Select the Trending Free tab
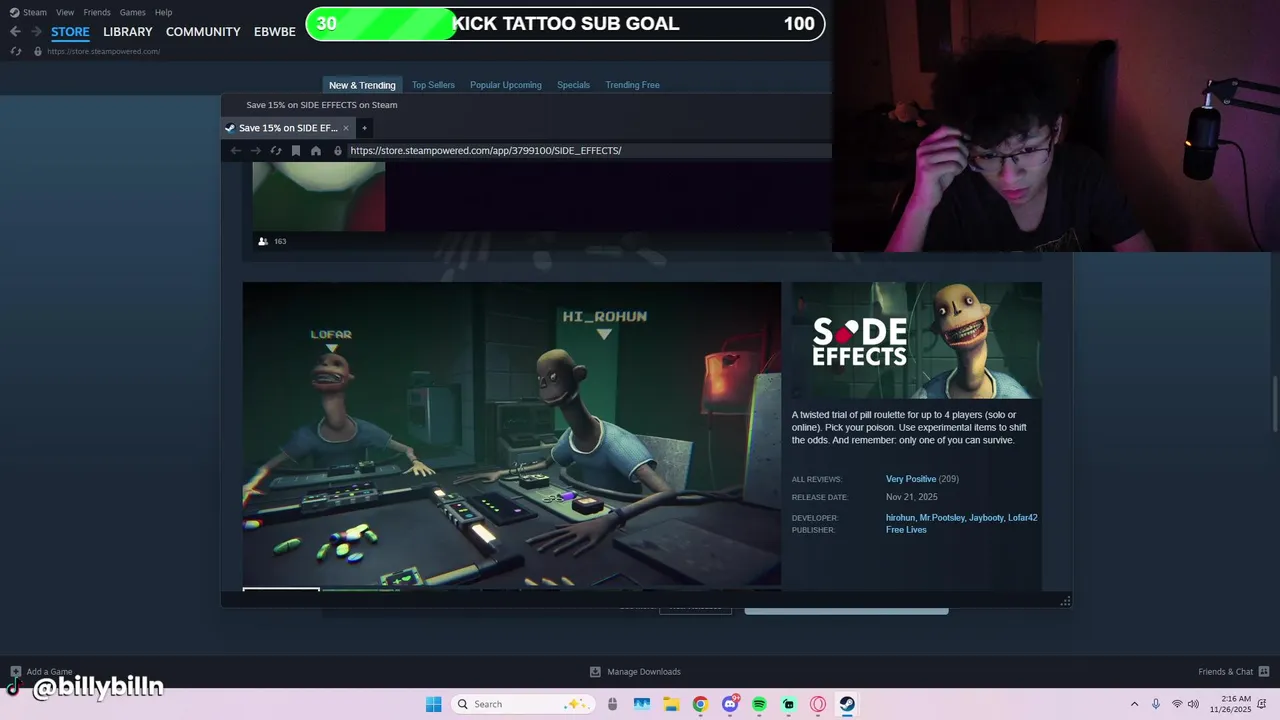1280x720 pixels. click(x=632, y=85)
